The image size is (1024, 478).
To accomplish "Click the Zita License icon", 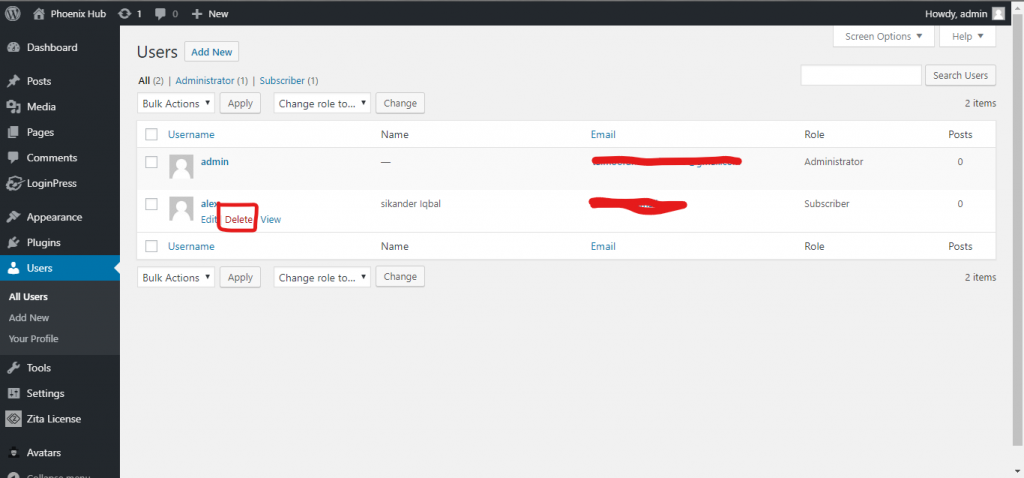I will click(x=13, y=419).
